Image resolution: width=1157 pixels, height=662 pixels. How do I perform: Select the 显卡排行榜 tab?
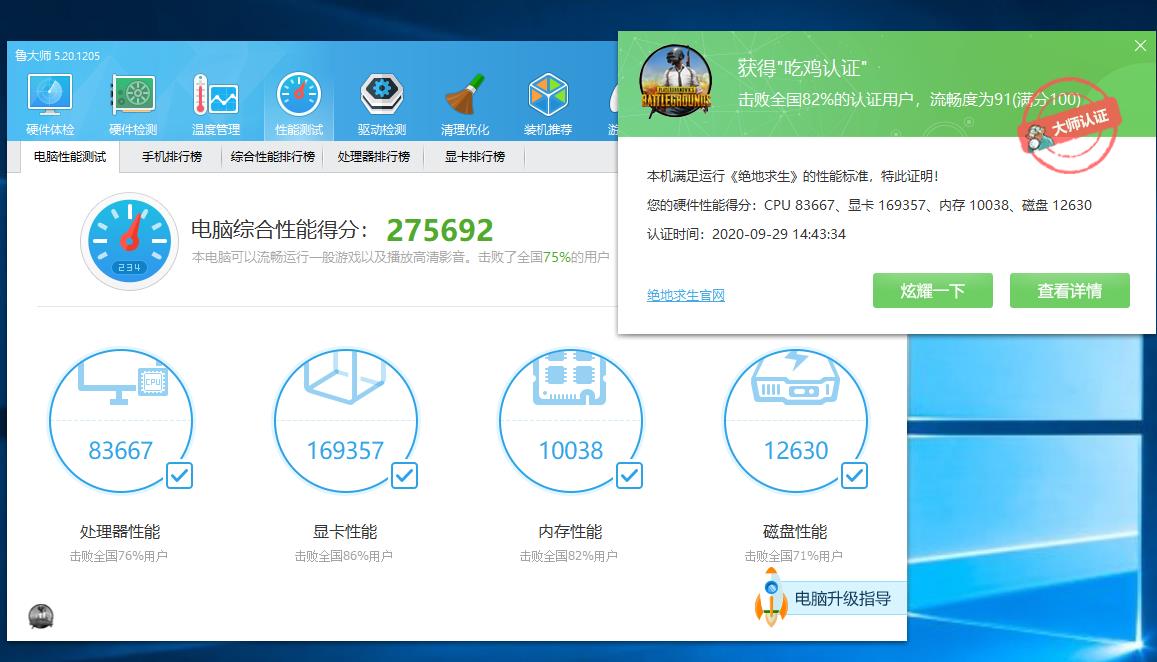(x=474, y=156)
